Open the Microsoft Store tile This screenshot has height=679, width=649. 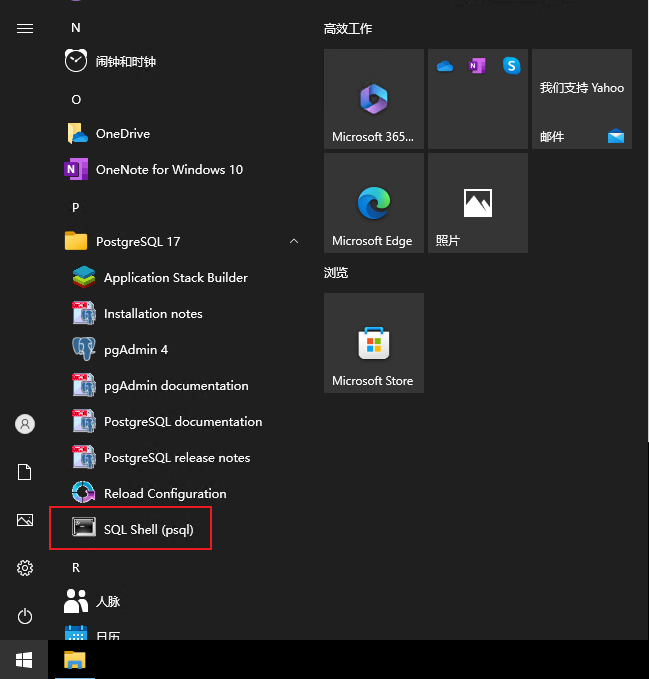374,343
